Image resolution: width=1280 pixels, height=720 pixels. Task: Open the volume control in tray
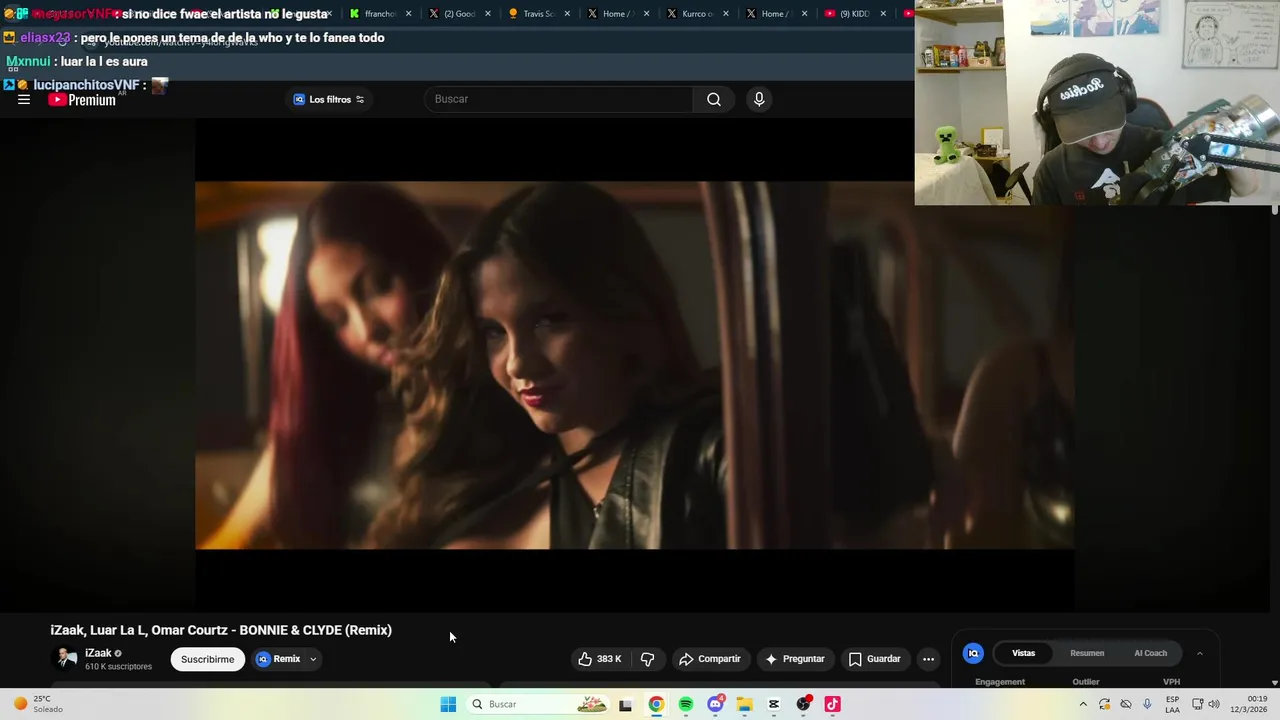pos(1214,704)
